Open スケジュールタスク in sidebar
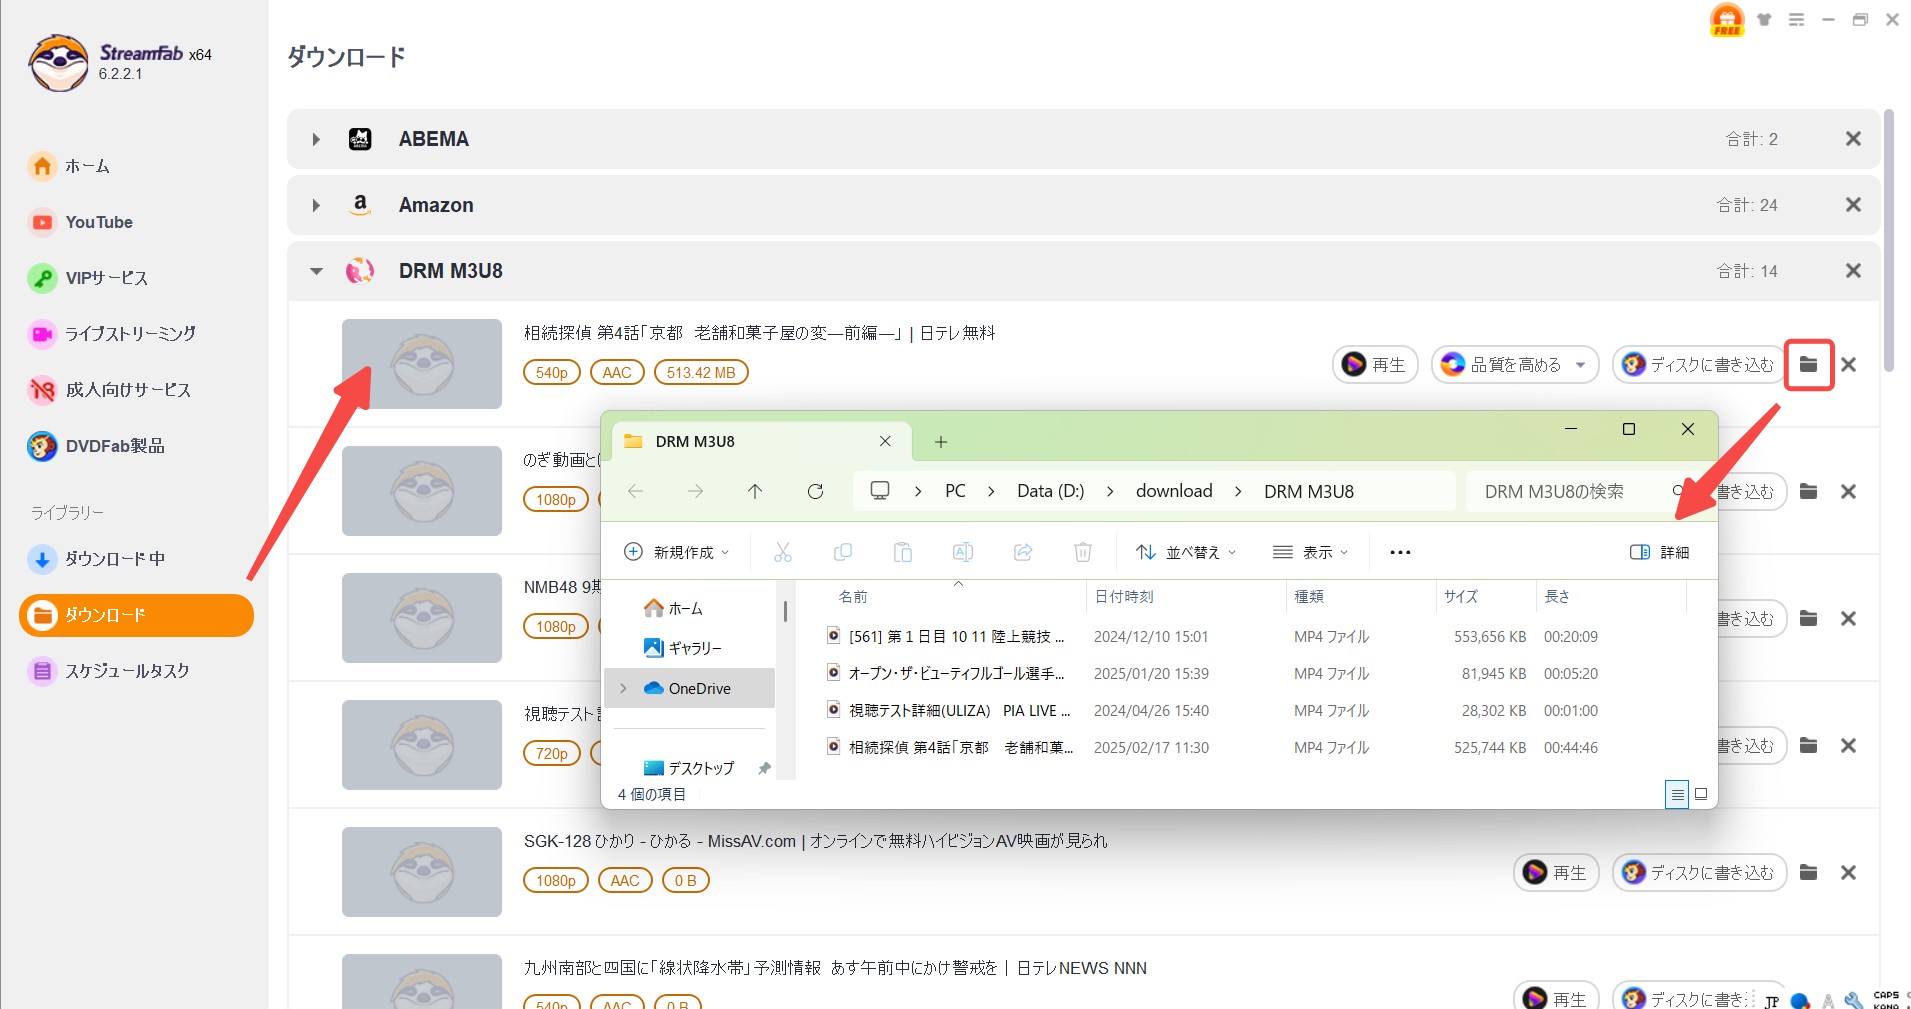Image resolution: width=1911 pixels, height=1009 pixels. 109,671
